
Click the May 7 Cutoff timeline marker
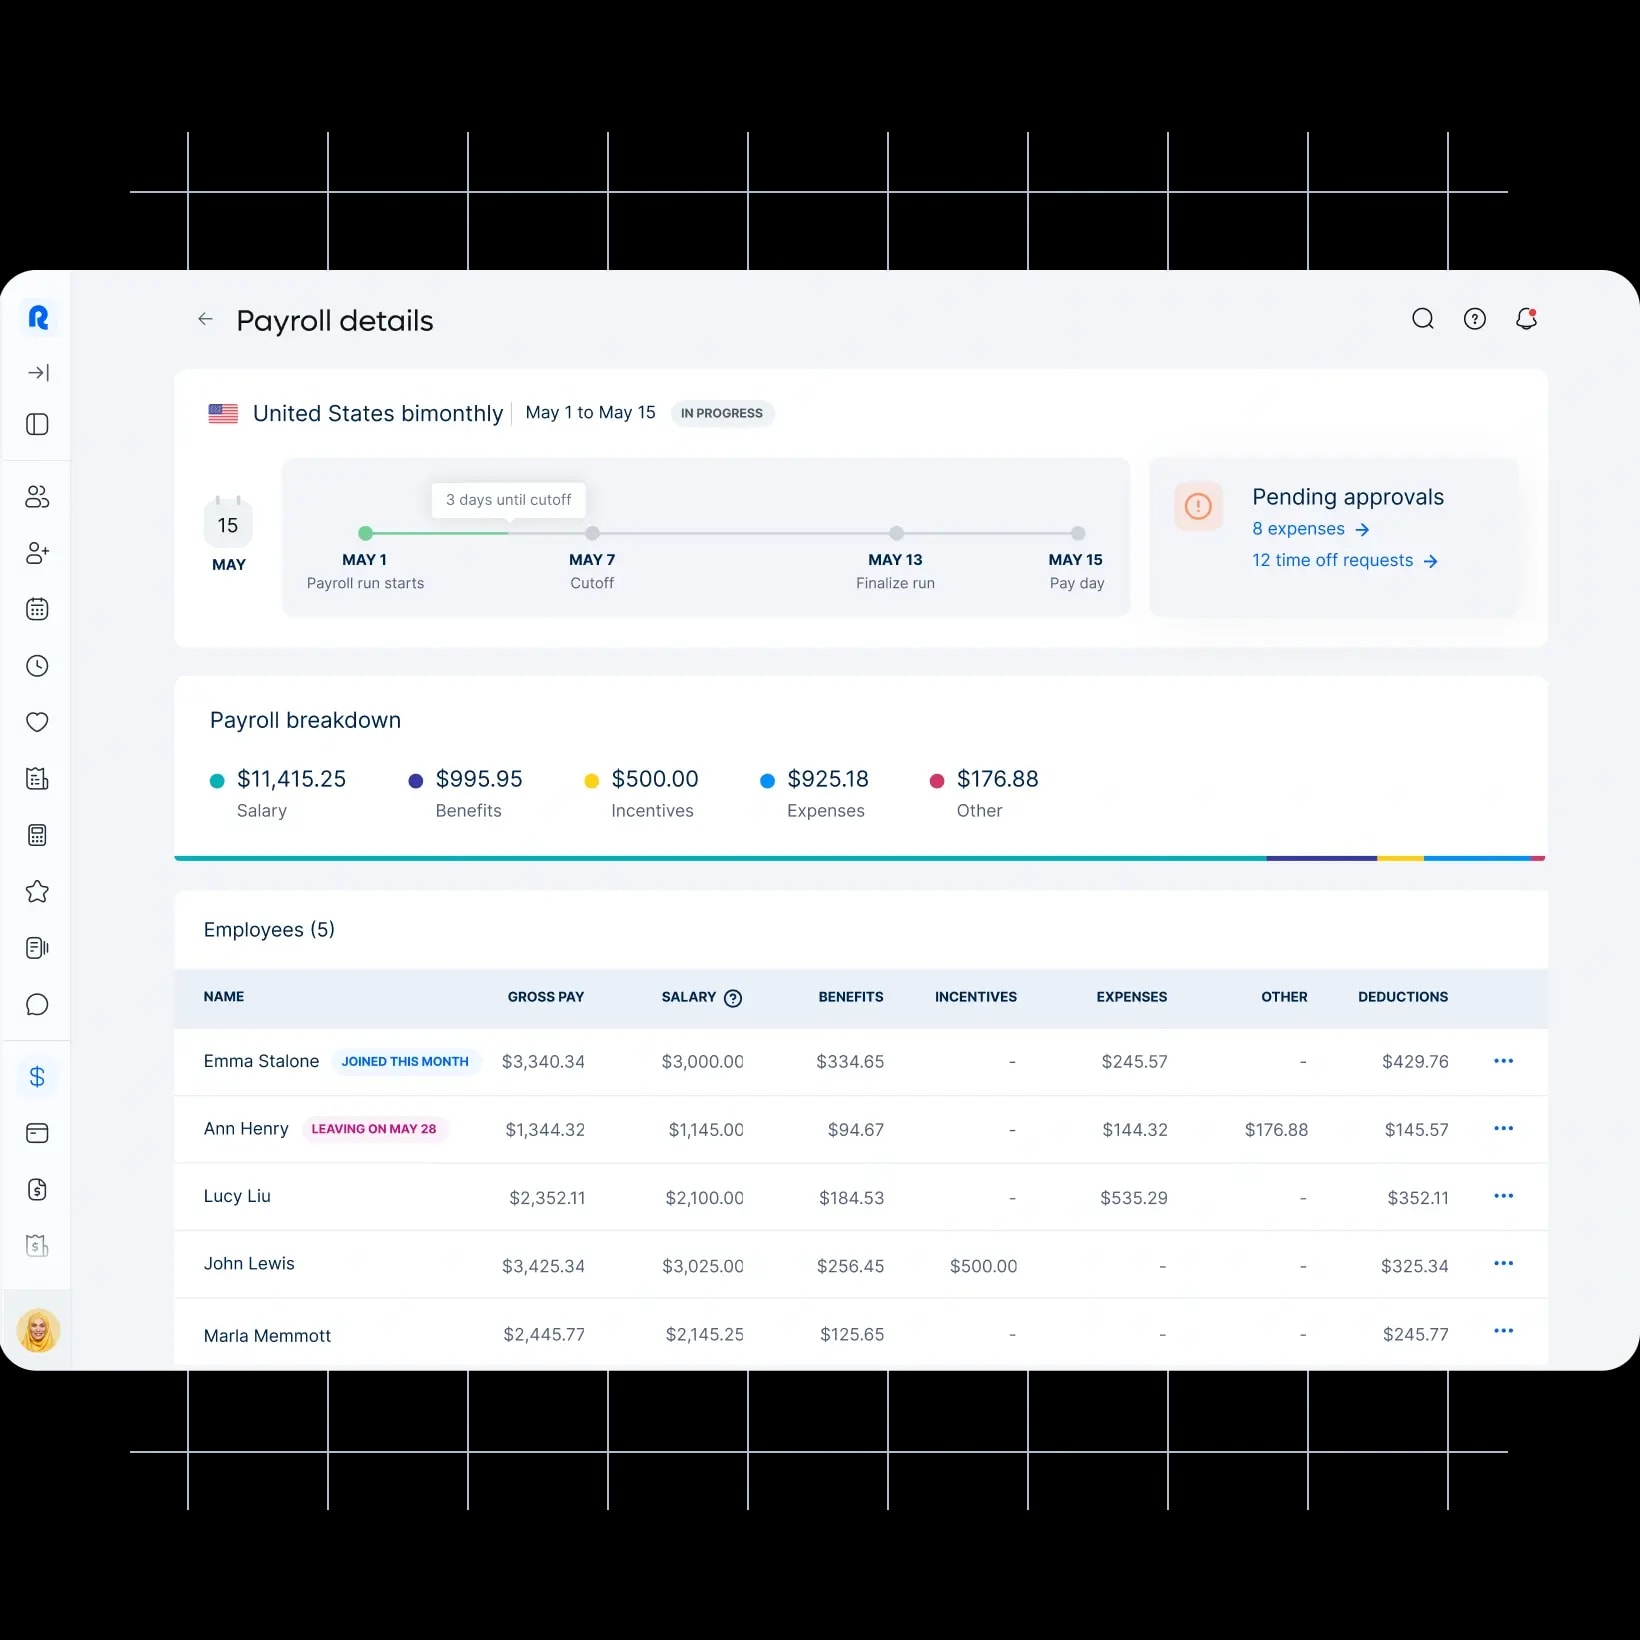tap(592, 534)
